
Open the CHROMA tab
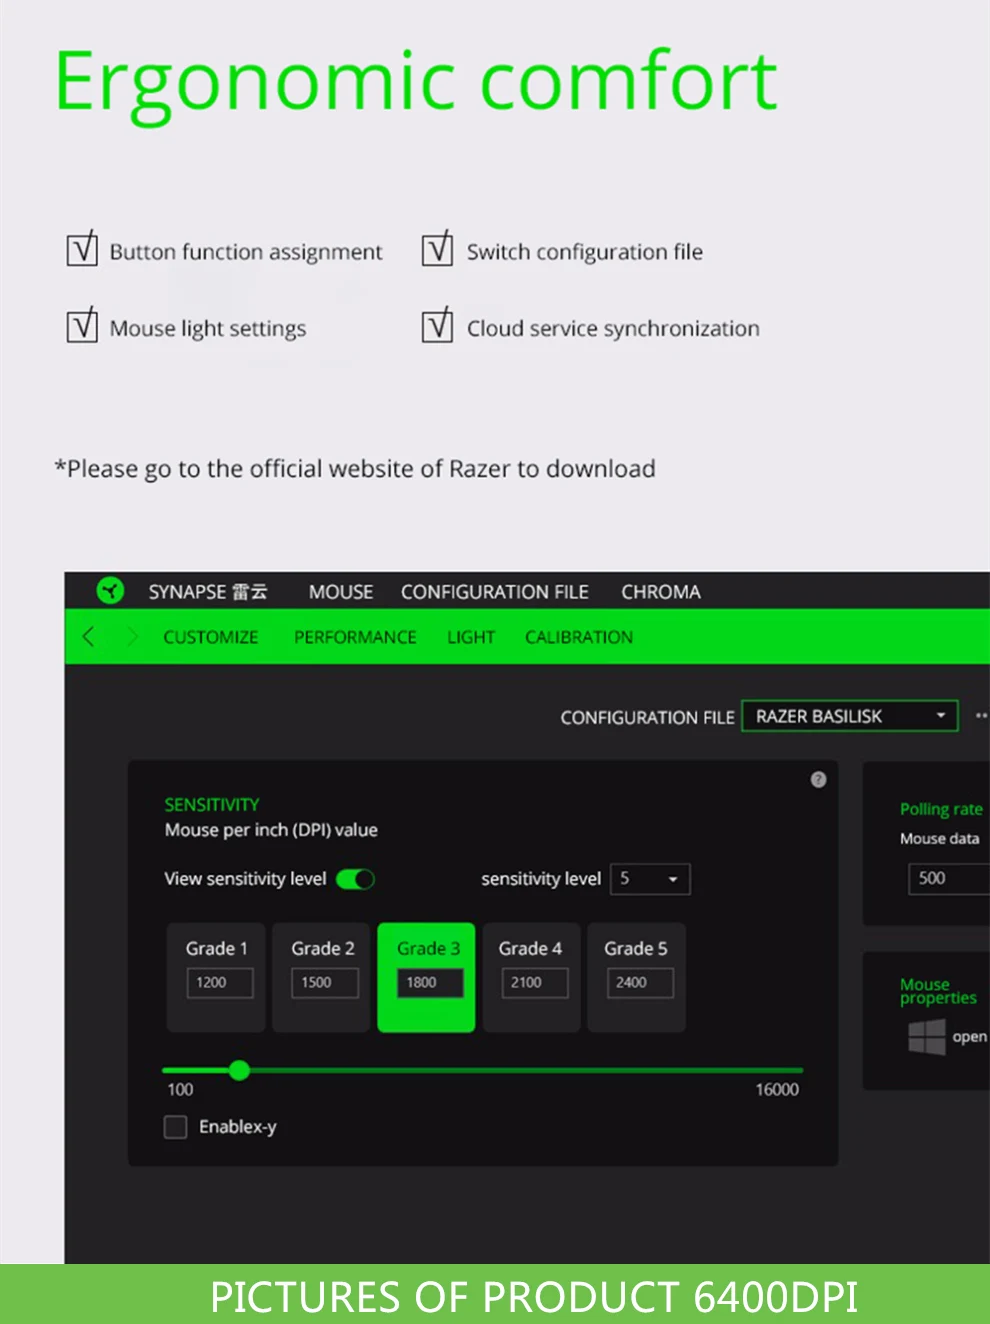(x=661, y=592)
